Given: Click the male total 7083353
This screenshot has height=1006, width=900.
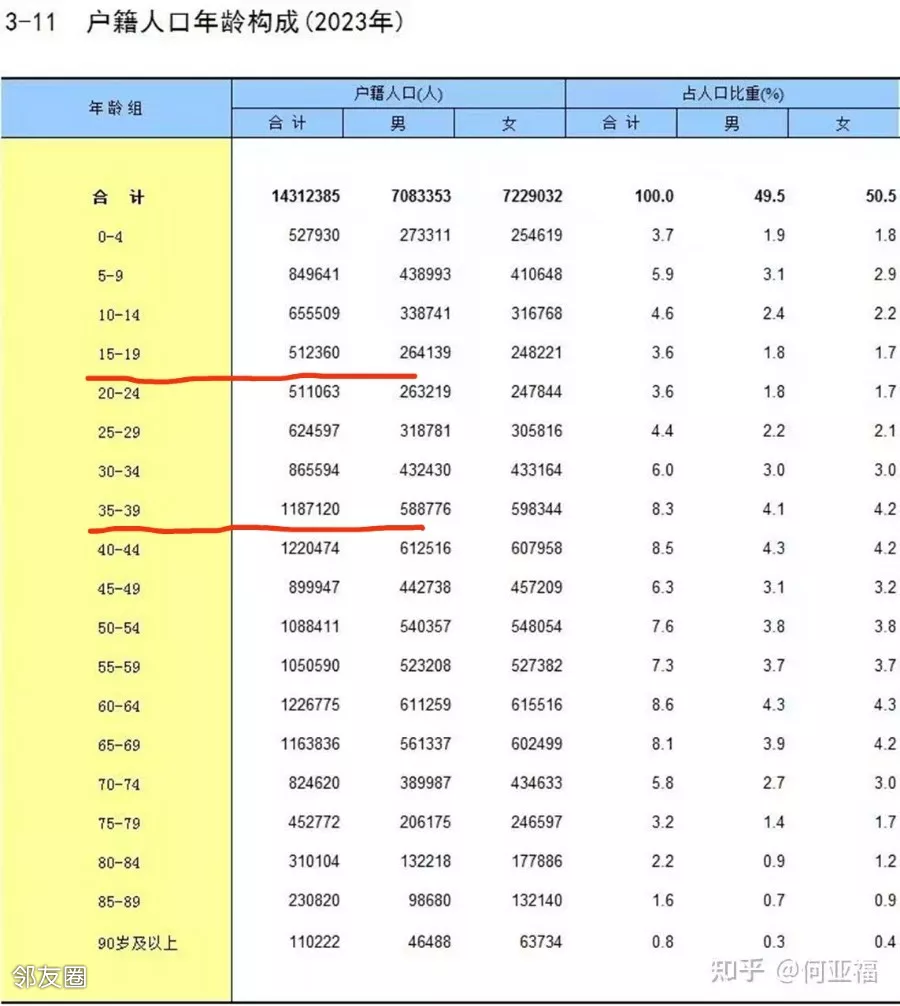Looking at the screenshot, I should click(420, 197).
